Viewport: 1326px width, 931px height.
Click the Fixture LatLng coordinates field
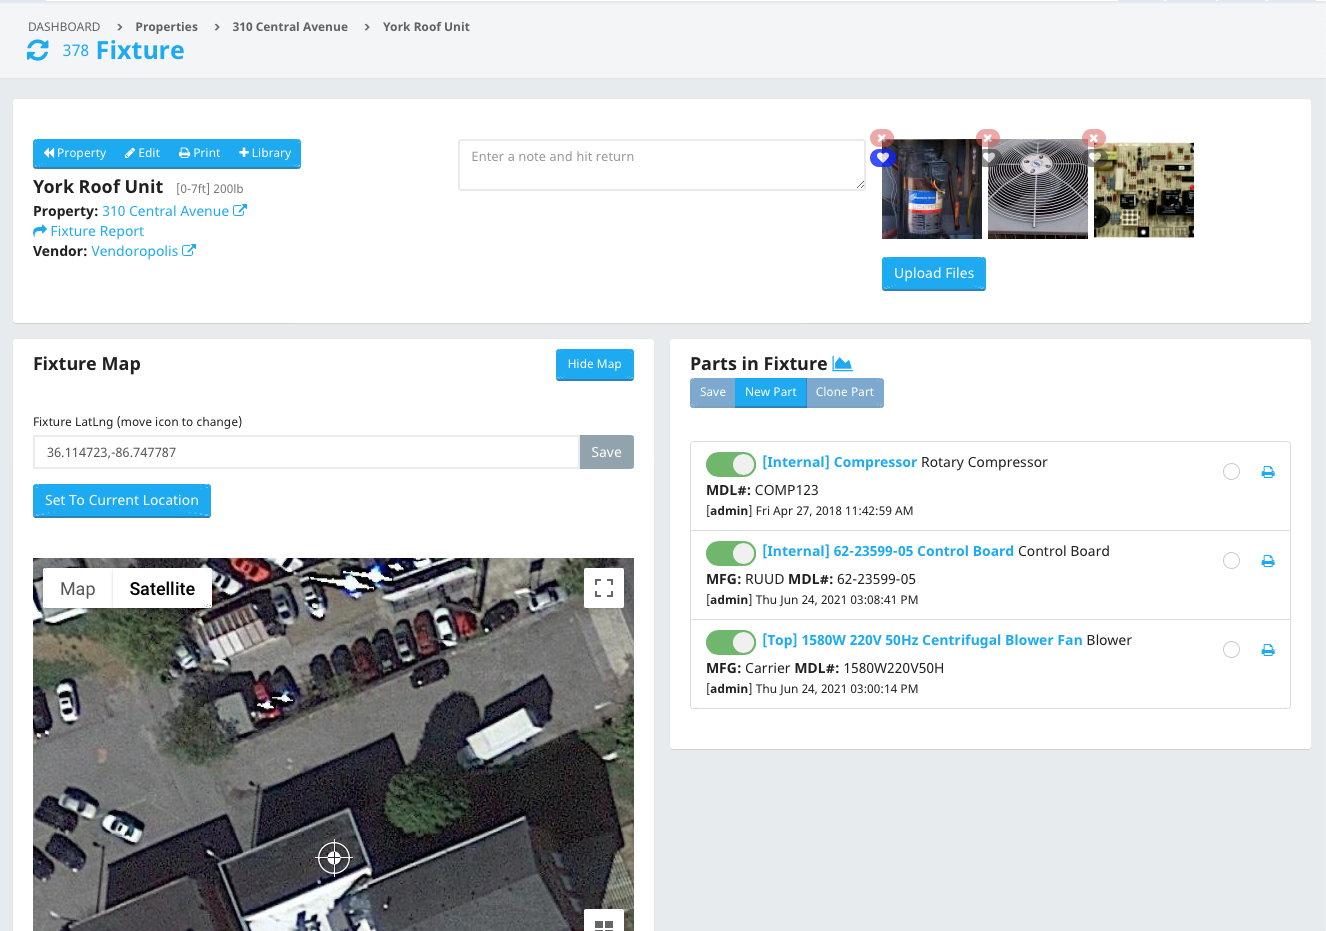click(x=306, y=452)
